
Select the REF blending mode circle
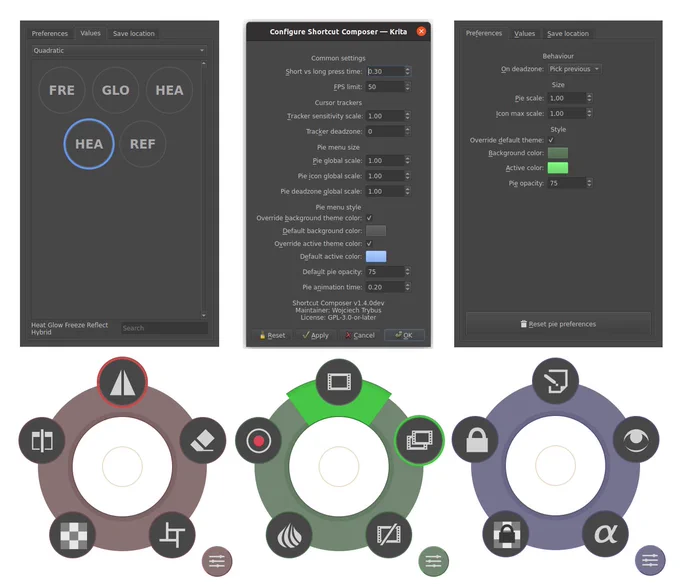coord(143,144)
